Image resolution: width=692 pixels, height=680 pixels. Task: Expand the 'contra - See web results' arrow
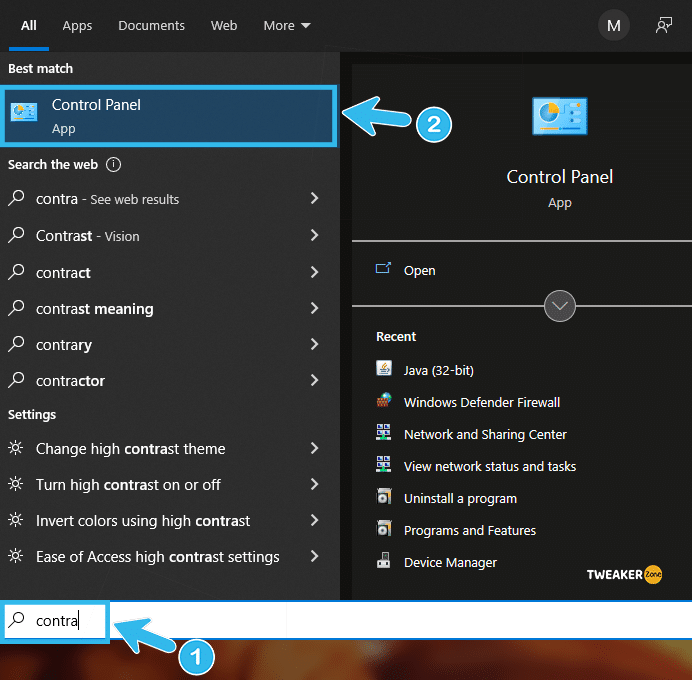(314, 198)
